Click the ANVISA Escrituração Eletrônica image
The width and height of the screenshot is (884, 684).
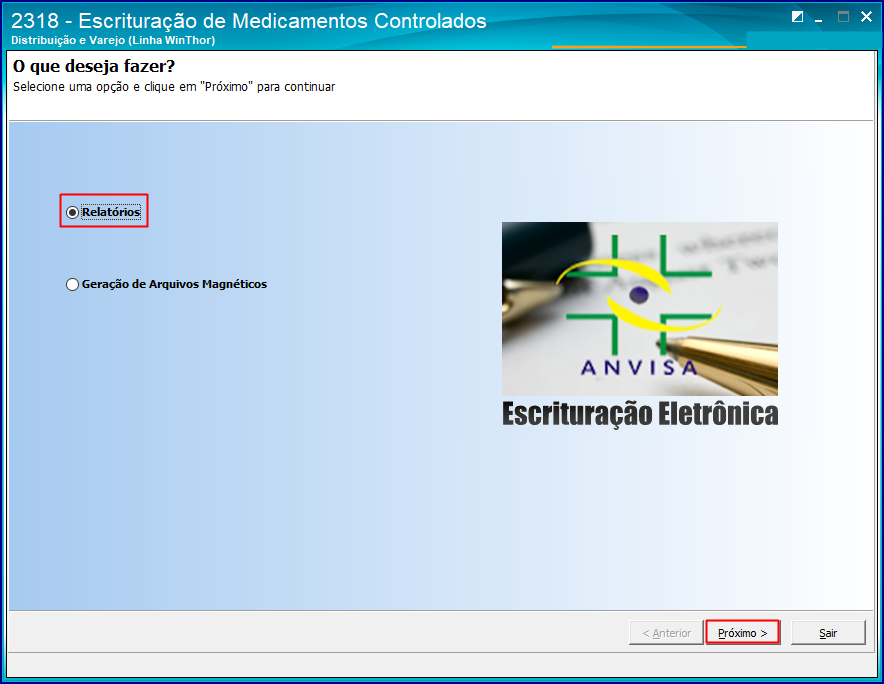pyautogui.click(x=640, y=324)
